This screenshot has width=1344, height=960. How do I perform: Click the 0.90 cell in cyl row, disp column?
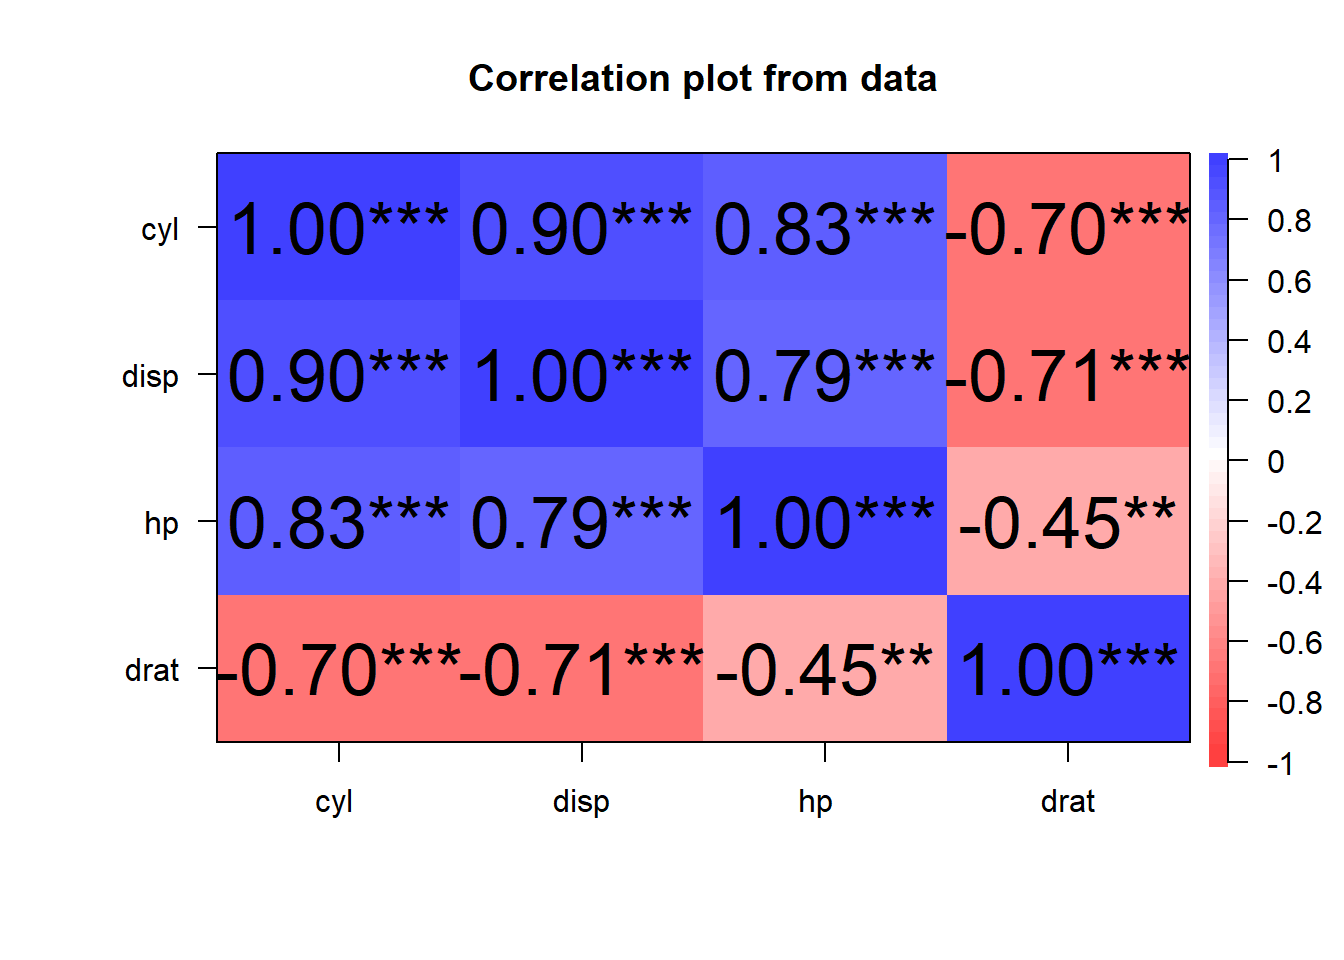(581, 228)
